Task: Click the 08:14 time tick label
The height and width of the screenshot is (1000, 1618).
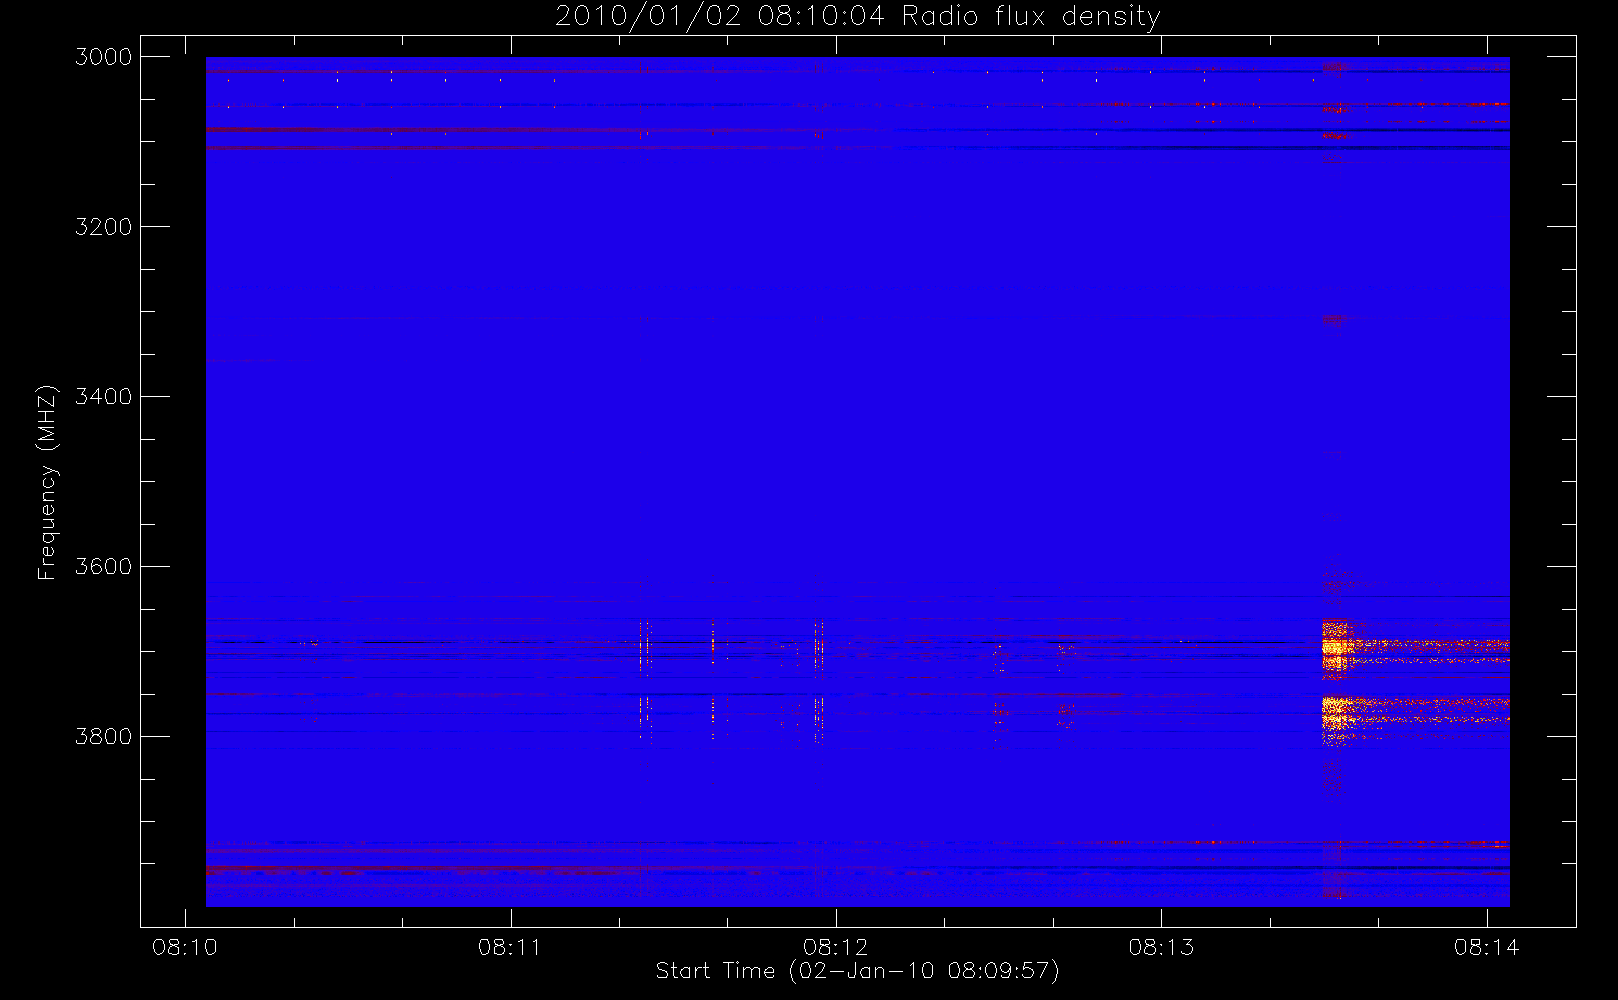Action: 1487,947
